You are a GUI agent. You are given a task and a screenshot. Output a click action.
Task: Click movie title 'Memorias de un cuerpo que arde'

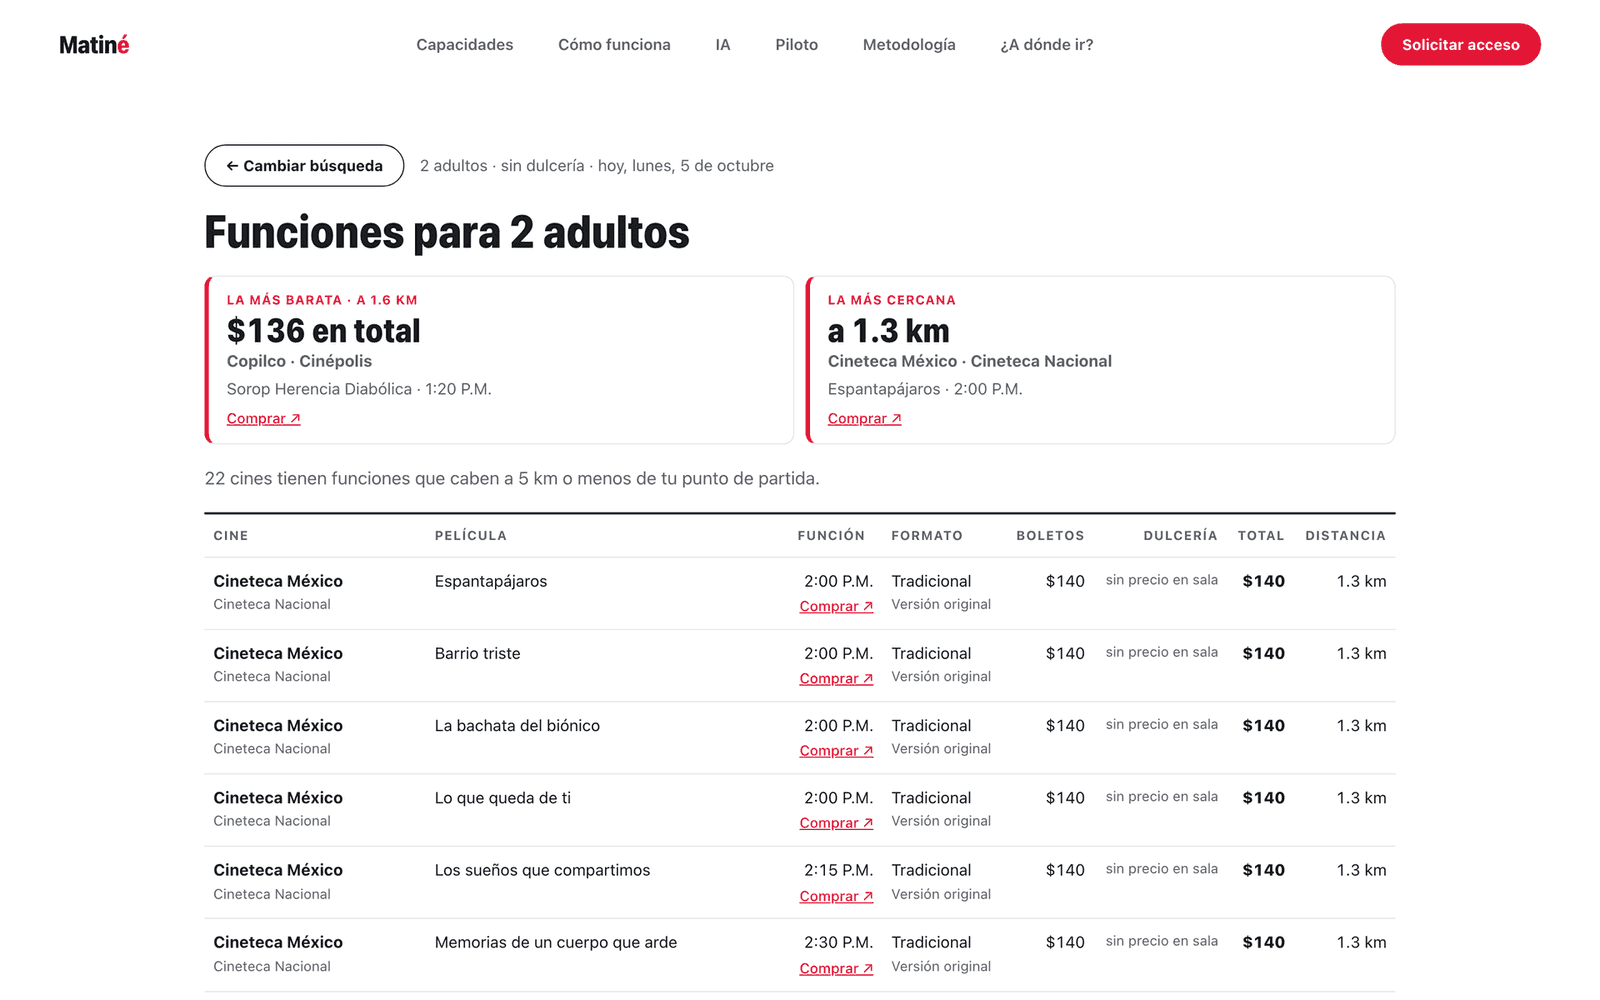click(x=556, y=942)
